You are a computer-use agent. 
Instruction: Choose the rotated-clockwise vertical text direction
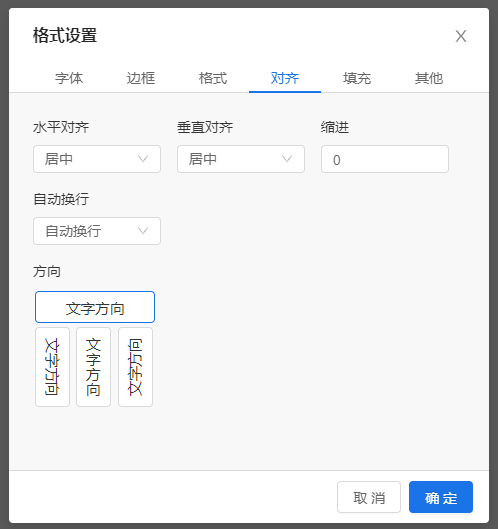pyautogui.click(x=52, y=367)
